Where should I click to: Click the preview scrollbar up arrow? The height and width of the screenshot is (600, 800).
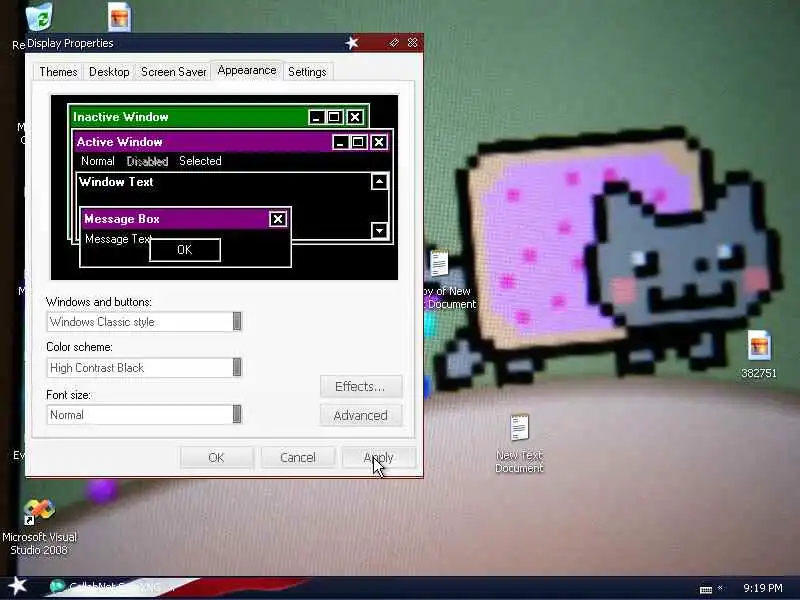(x=380, y=182)
